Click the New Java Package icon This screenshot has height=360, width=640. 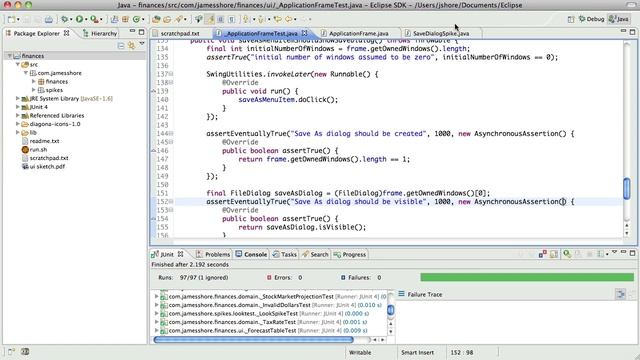coord(125,19)
